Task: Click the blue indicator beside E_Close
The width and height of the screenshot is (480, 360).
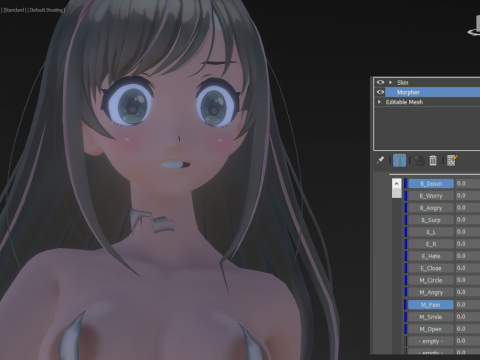Action: pos(406,268)
